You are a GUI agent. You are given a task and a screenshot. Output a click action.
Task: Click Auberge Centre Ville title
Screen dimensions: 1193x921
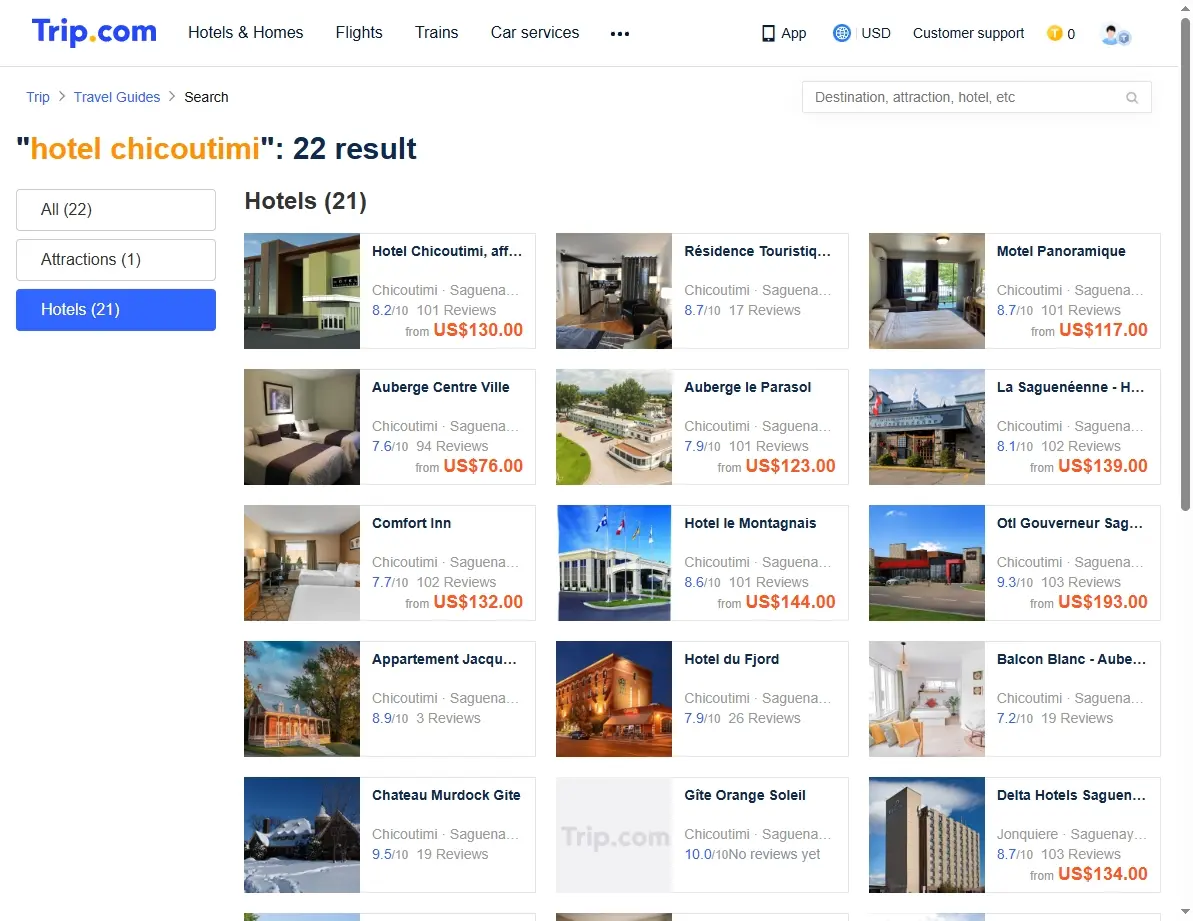[x=441, y=388]
